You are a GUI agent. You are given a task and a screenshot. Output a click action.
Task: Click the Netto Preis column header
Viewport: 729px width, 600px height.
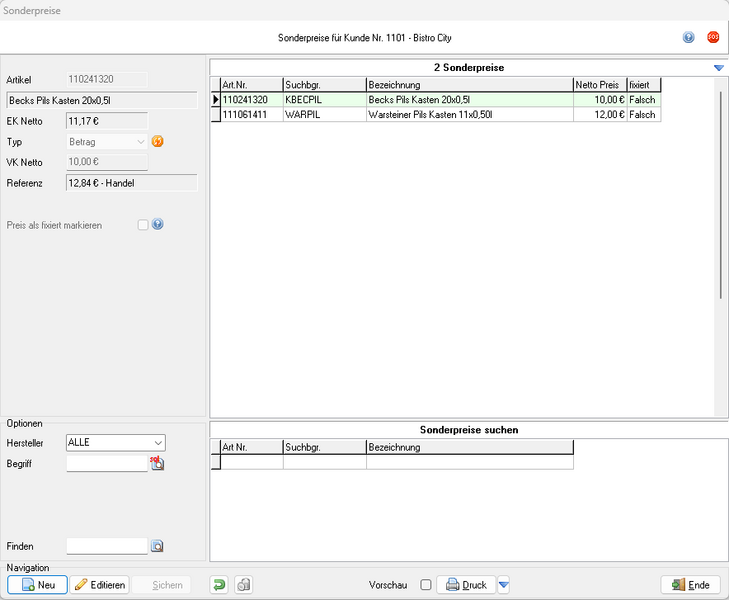click(x=600, y=85)
